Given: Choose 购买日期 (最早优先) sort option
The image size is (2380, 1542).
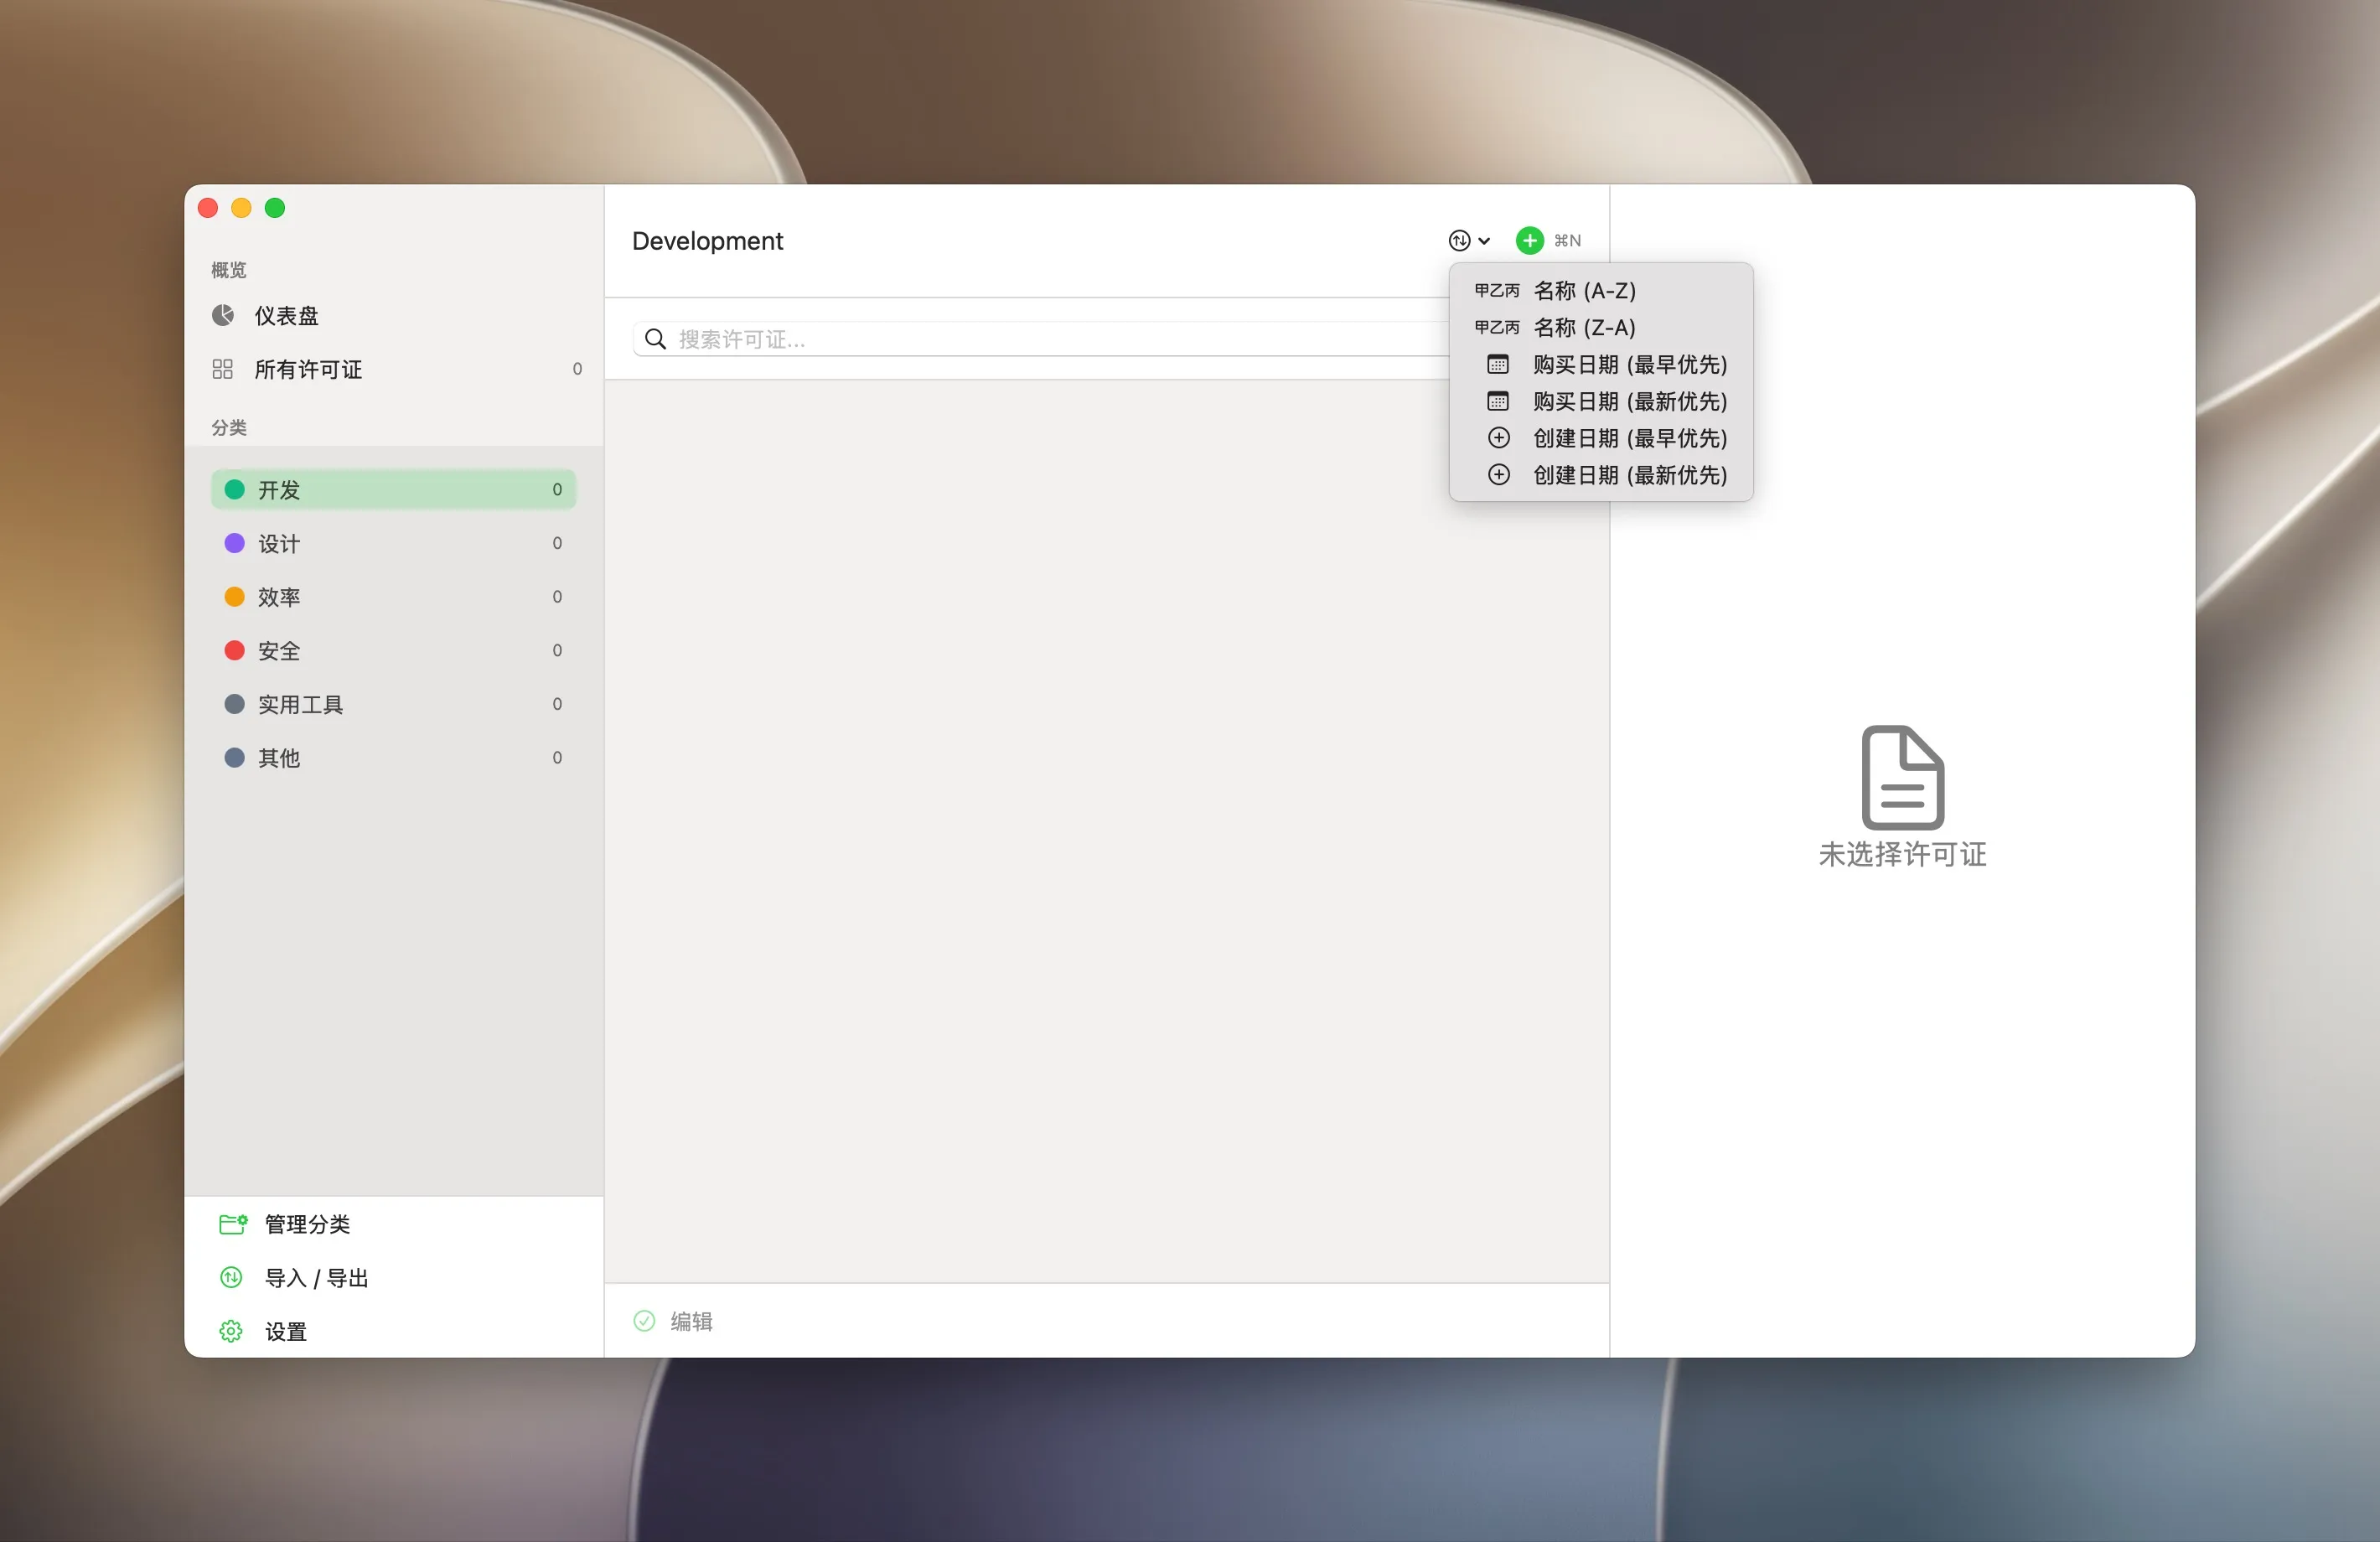Looking at the screenshot, I should point(1600,364).
